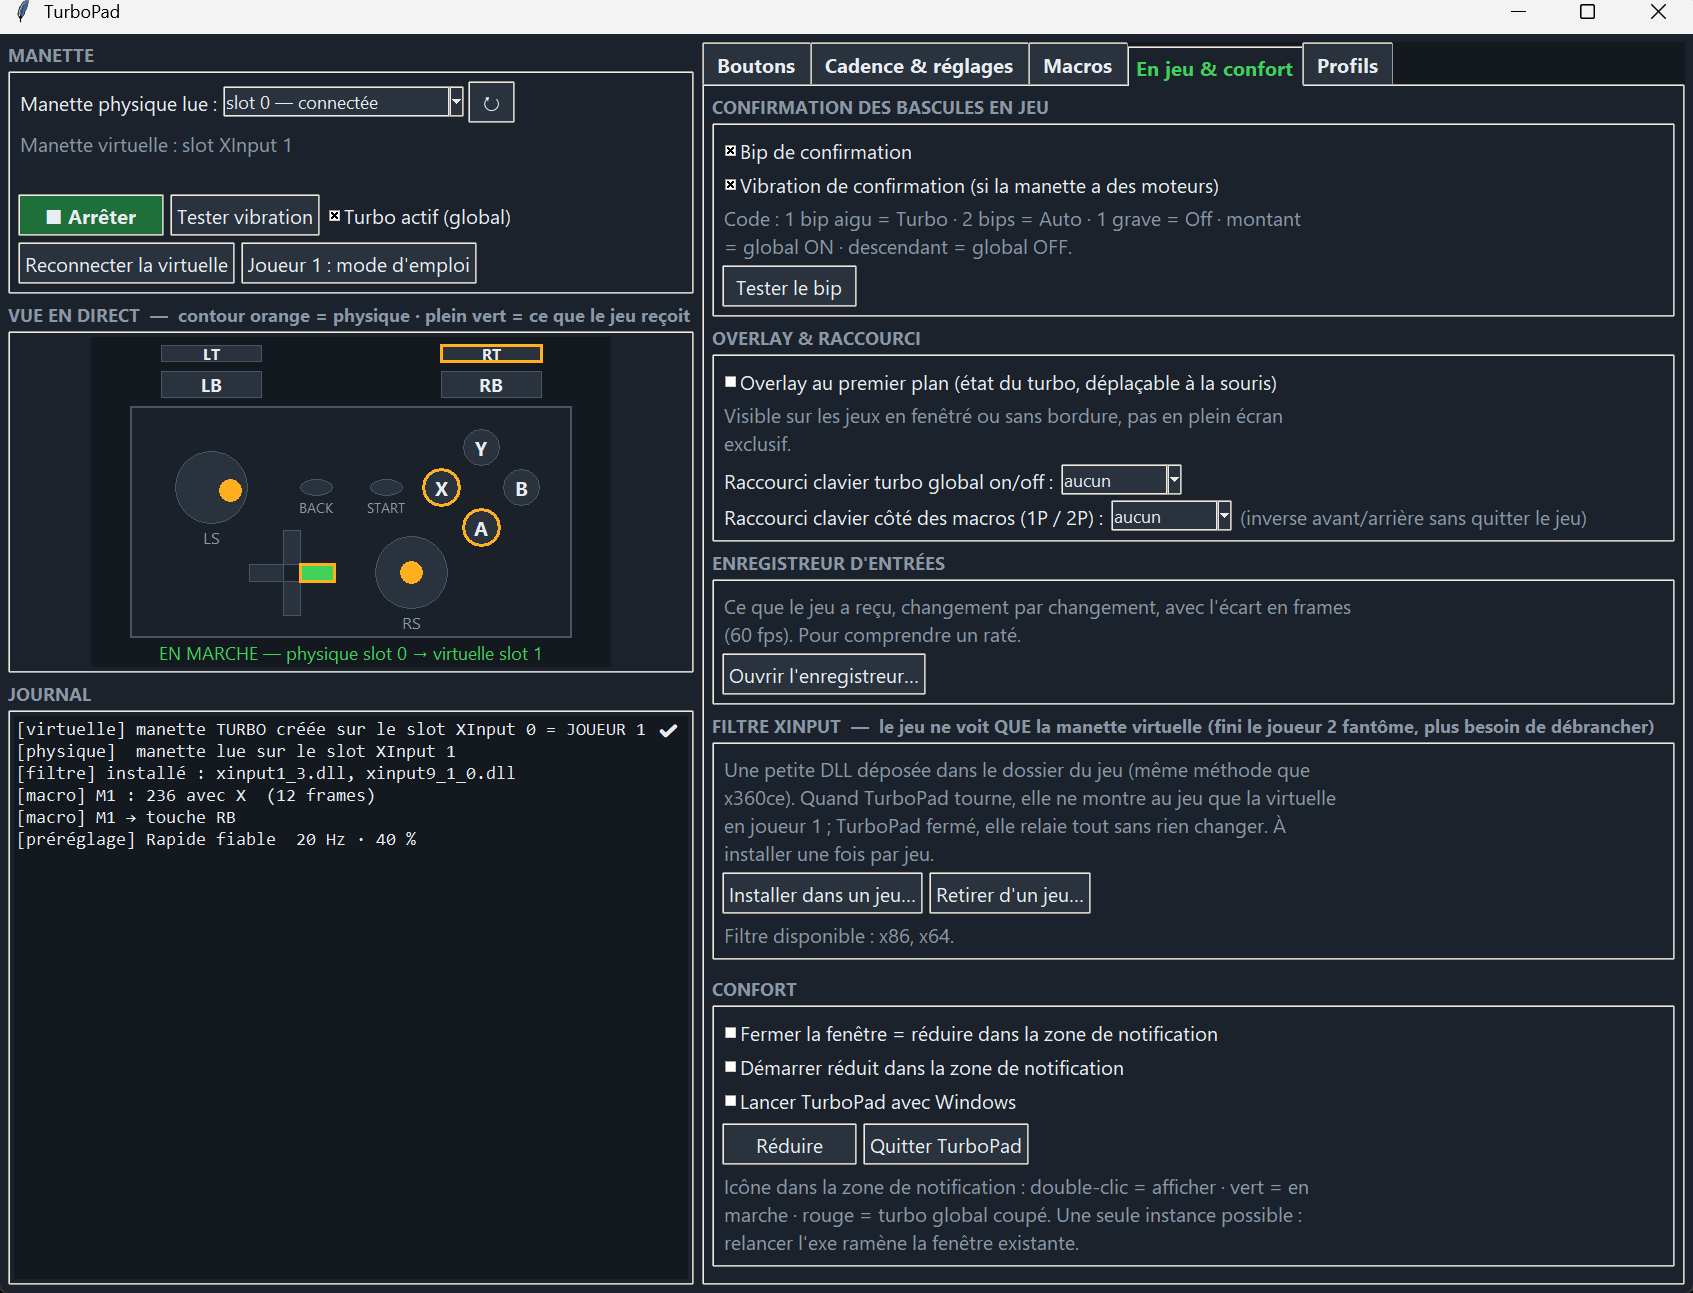The height and width of the screenshot is (1293, 1693).
Task: Click the B button in live view
Action: 521,488
